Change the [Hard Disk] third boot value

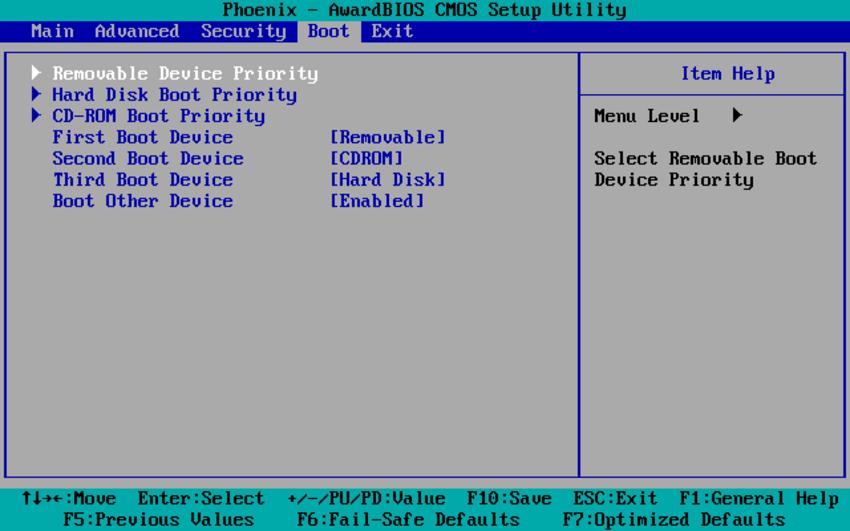coord(388,179)
